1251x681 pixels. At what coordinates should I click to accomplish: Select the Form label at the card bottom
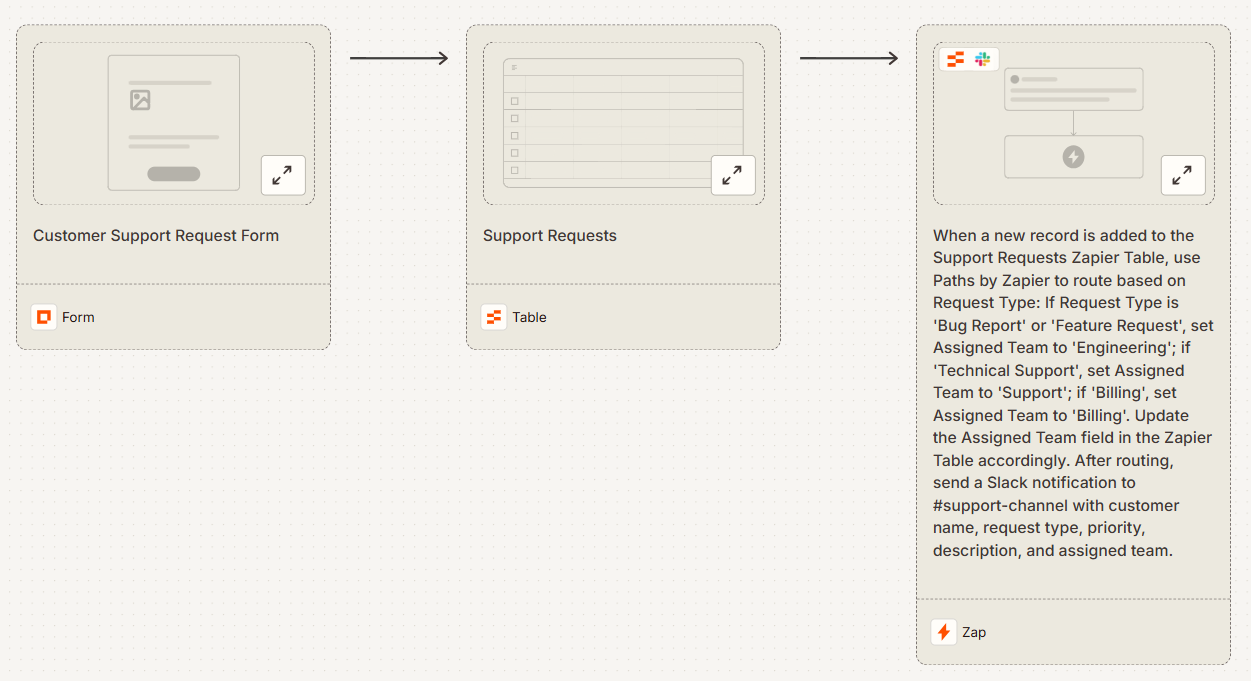pos(78,316)
